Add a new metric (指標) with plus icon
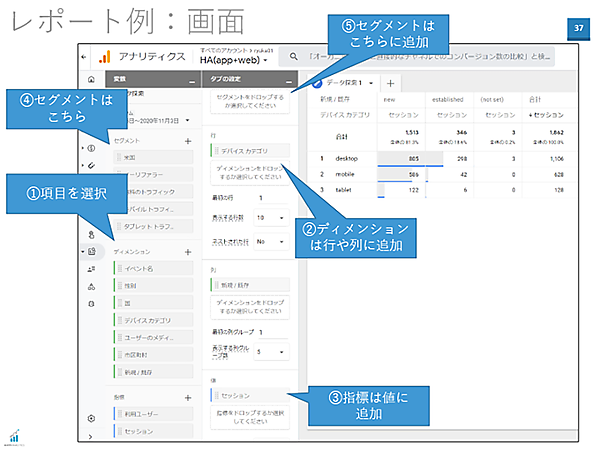 pyautogui.click(x=188, y=397)
